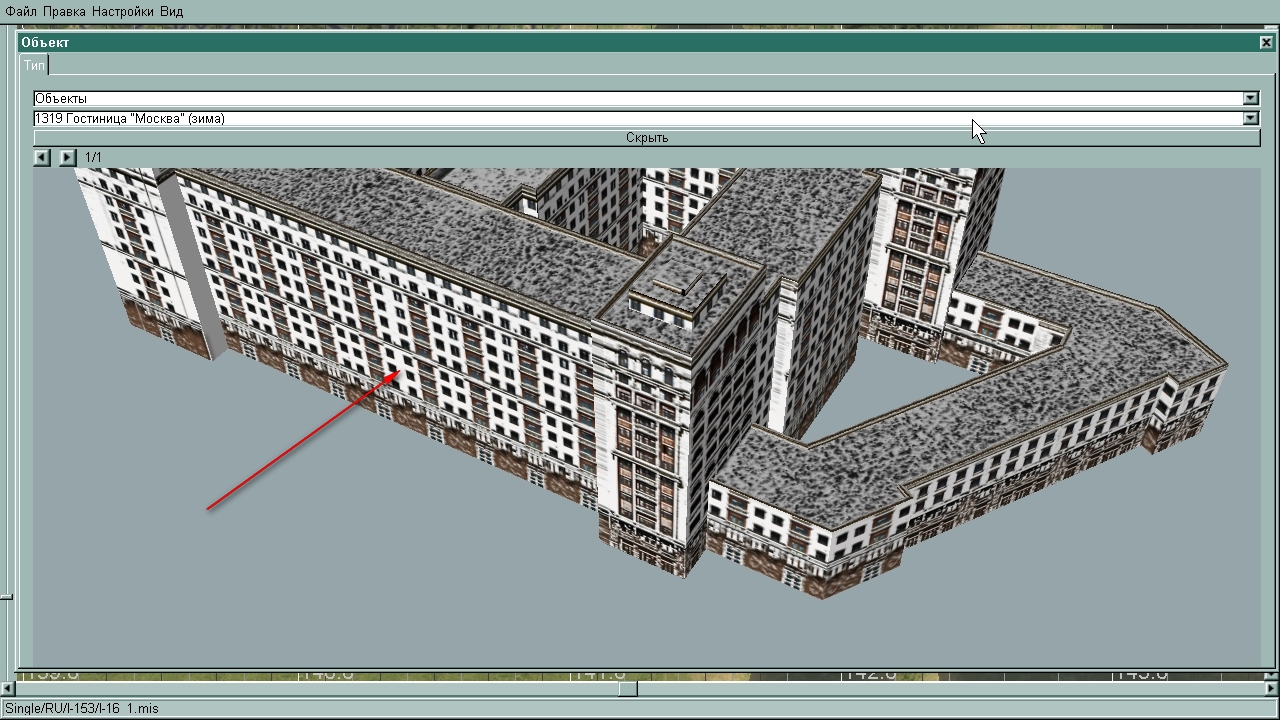Click the Объект window title bar

[638, 43]
